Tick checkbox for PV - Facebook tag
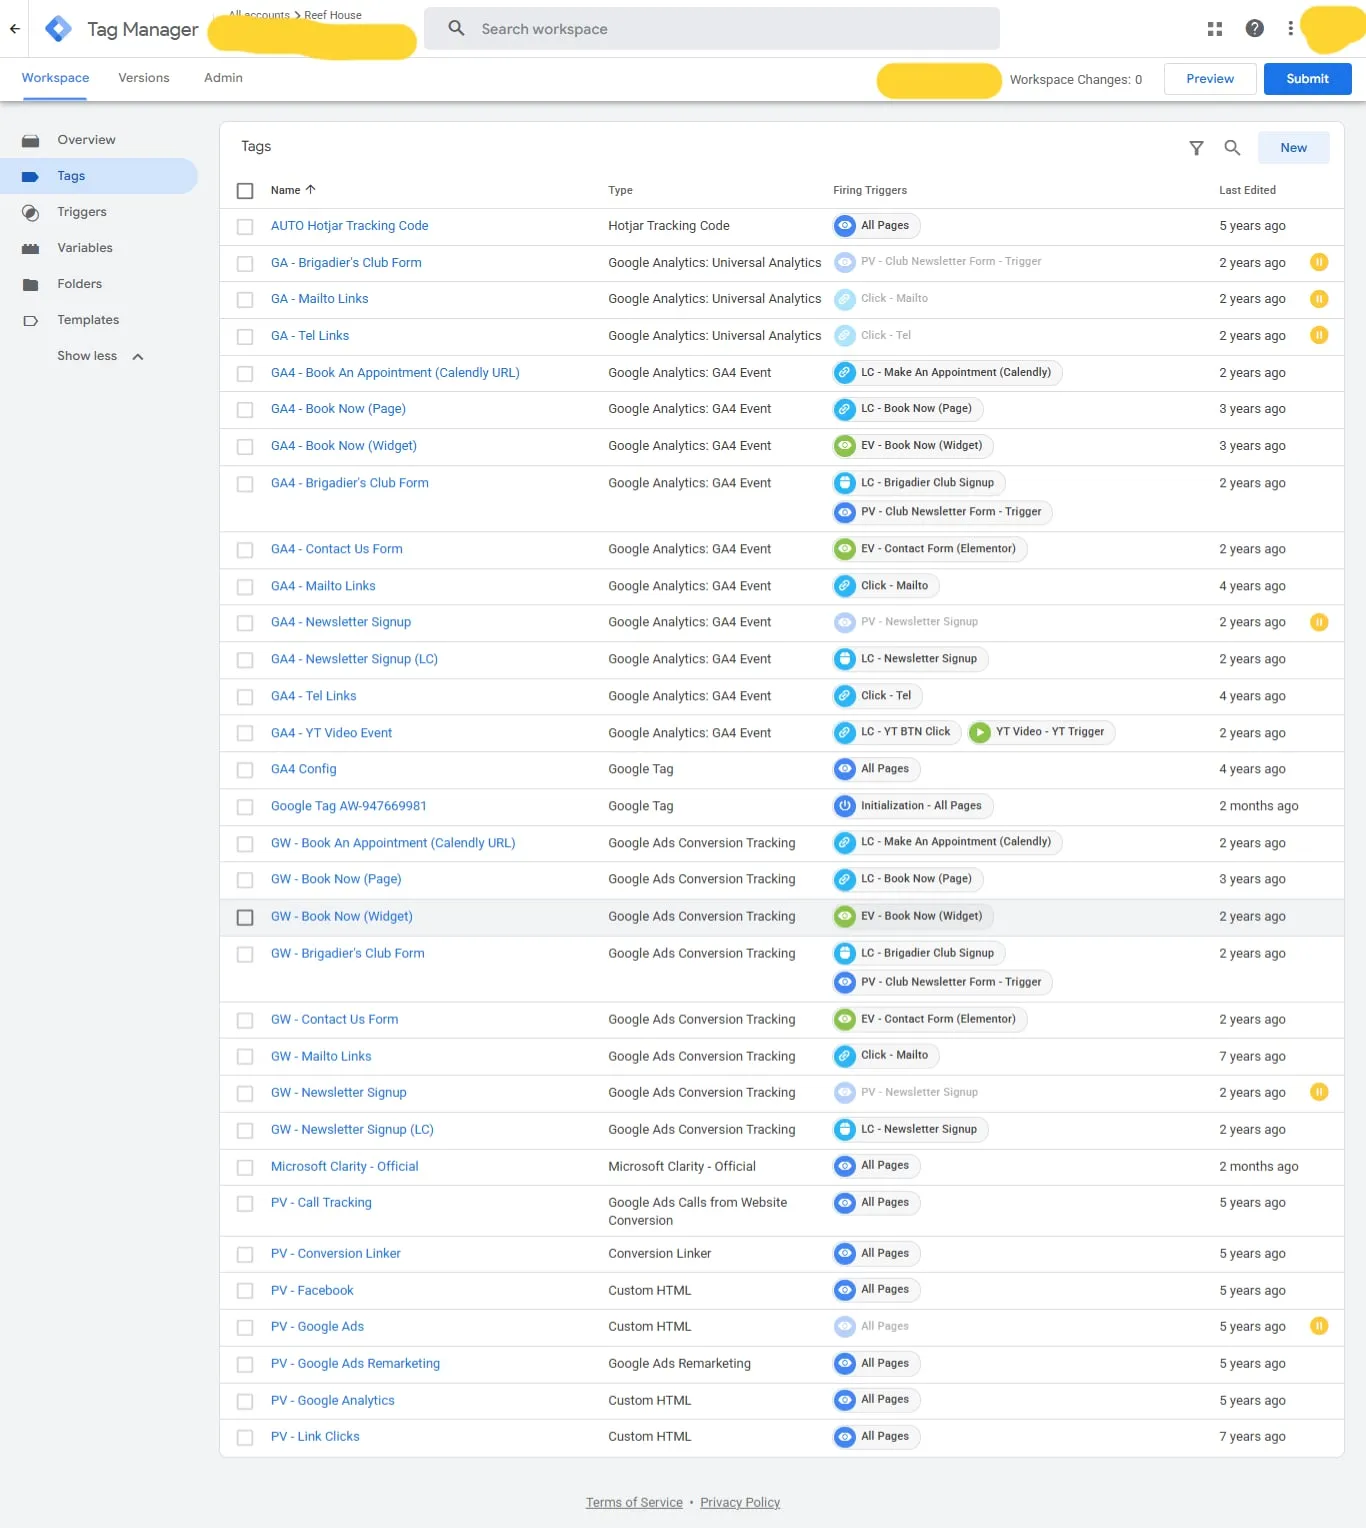The image size is (1366, 1528). tap(245, 1291)
